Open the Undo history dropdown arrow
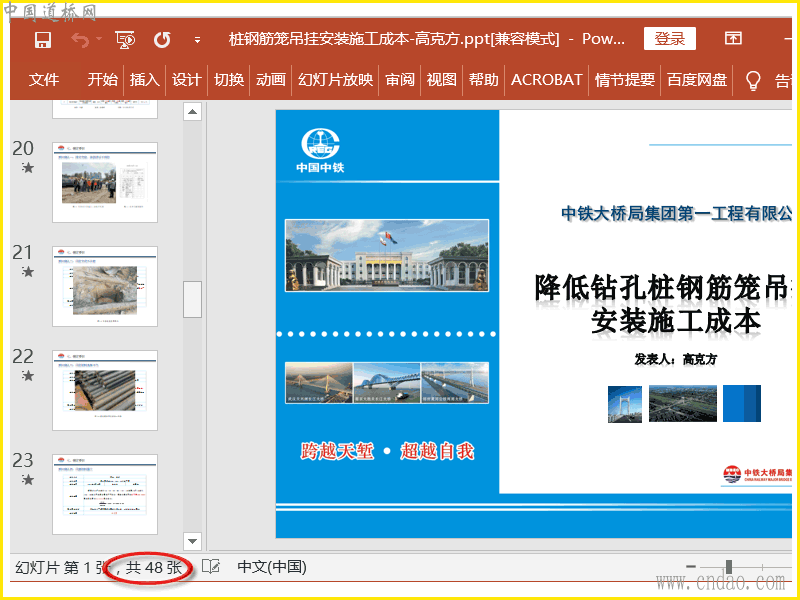Image resolution: width=800 pixels, height=600 pixels. point(99,40)
